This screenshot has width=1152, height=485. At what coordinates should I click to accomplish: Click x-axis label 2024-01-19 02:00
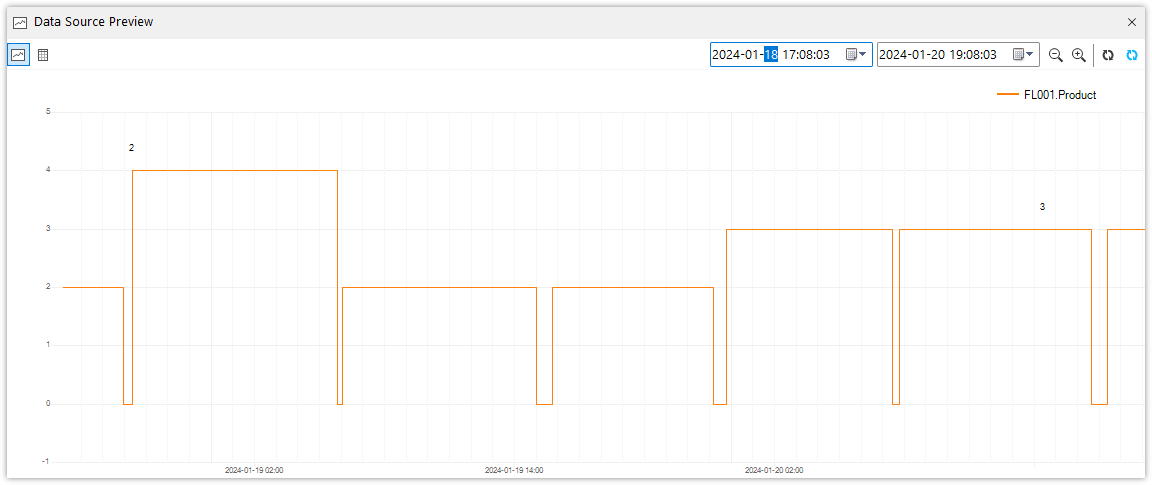[253, 470]
